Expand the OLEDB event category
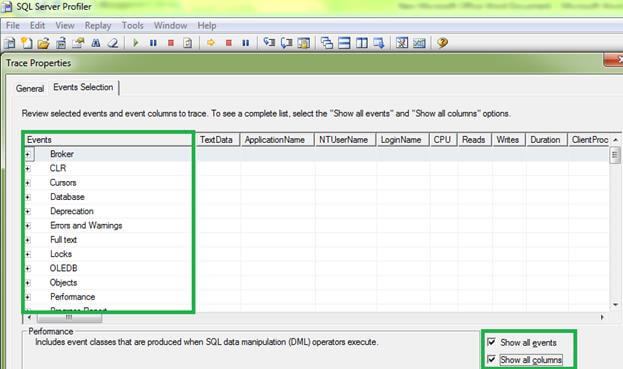Screen dimensions: 623x369 [x=28, y=269]
